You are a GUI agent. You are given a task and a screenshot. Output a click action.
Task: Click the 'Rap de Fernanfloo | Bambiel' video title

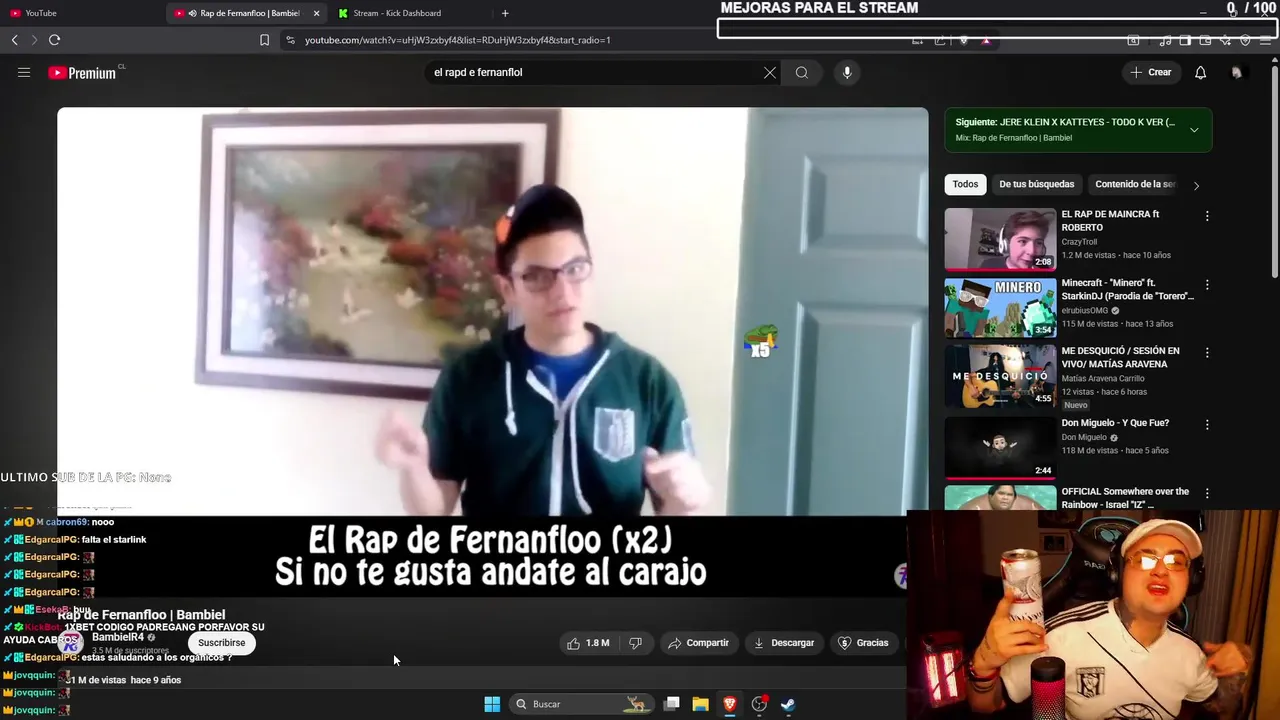[x=141, y=615]
